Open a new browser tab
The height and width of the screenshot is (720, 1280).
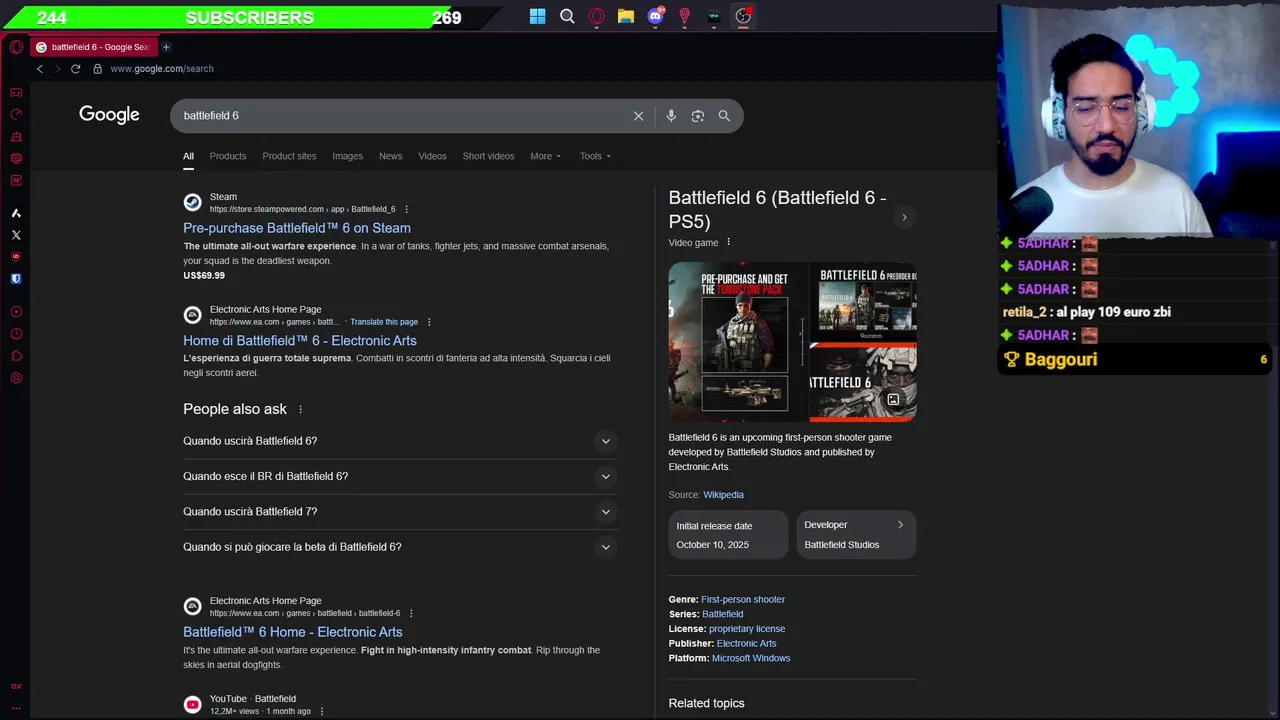point(166,47)
